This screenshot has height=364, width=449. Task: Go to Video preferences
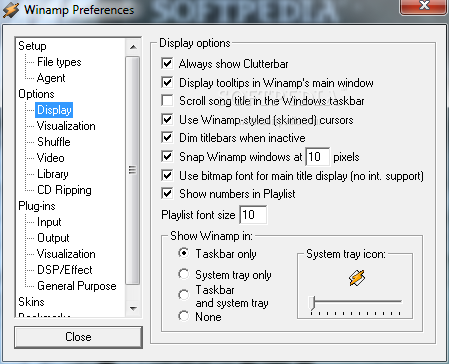click(x=50, y=158)
